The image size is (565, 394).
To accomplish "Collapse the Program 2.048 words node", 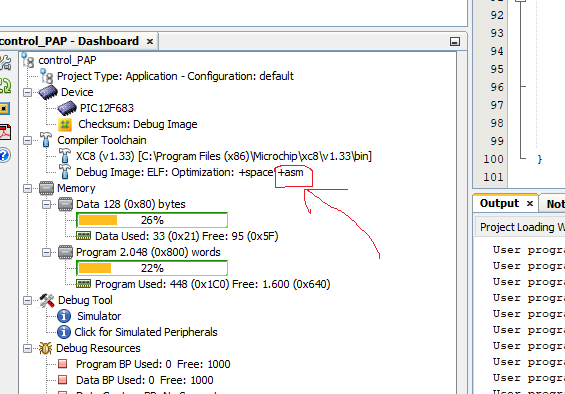I will [46, 252].
